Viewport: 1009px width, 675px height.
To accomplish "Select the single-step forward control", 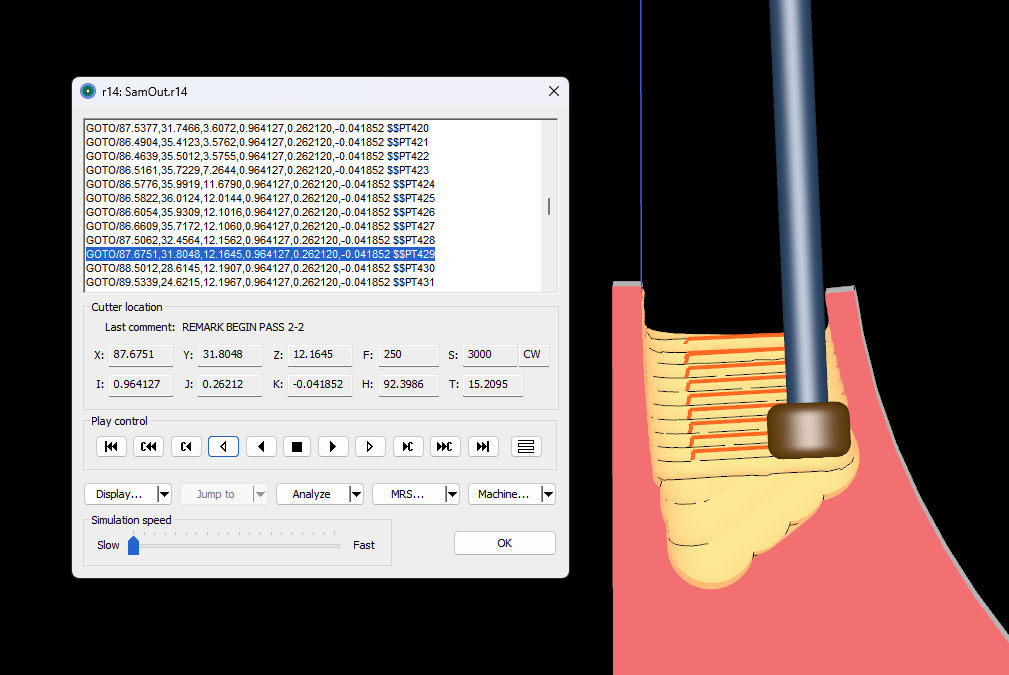I will (370, 446).
